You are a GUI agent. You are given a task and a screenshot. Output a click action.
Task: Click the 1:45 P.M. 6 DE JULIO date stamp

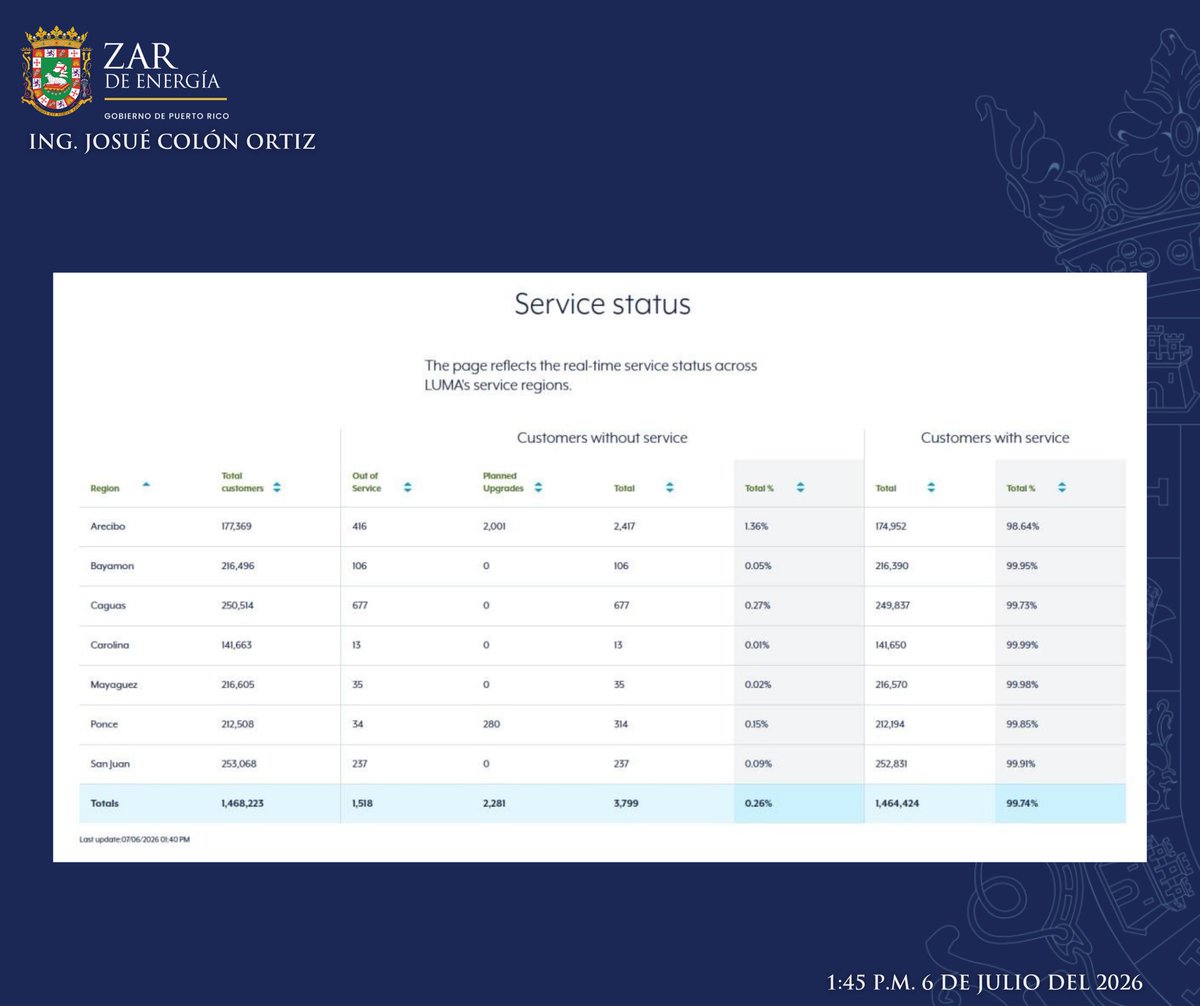click(x=985, y=982)
